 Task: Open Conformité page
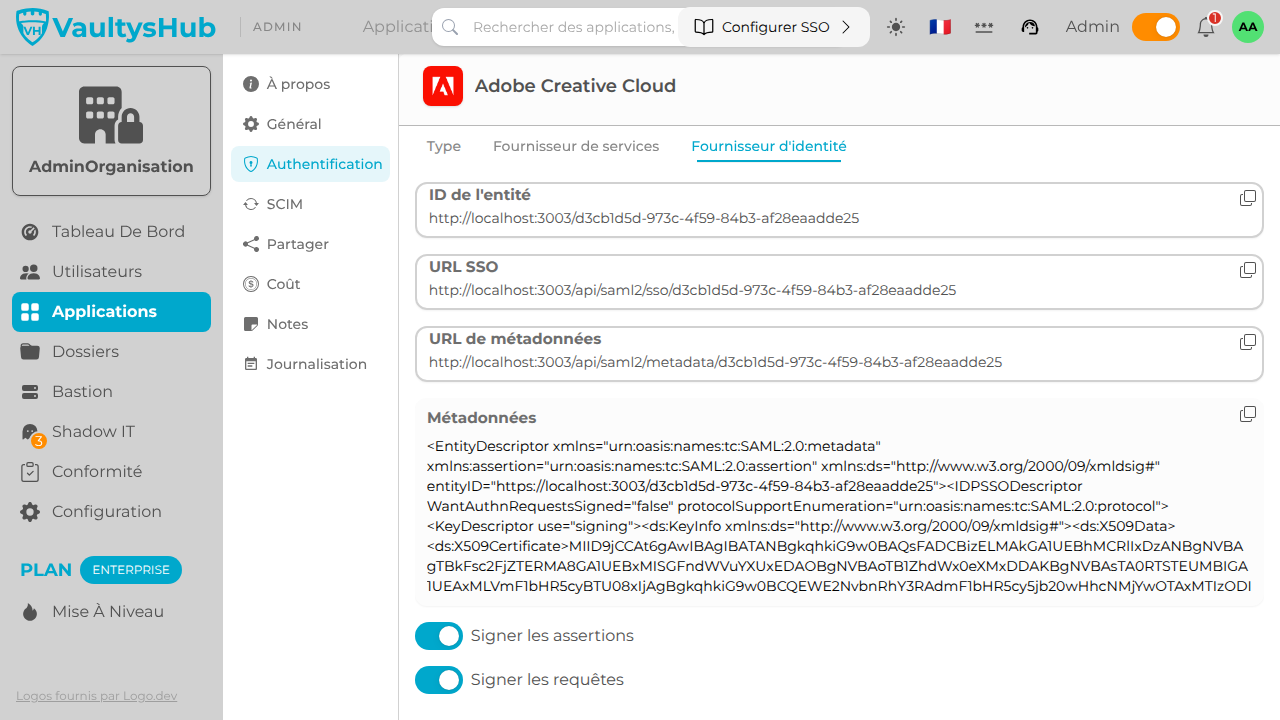click(x=111, y=472)
